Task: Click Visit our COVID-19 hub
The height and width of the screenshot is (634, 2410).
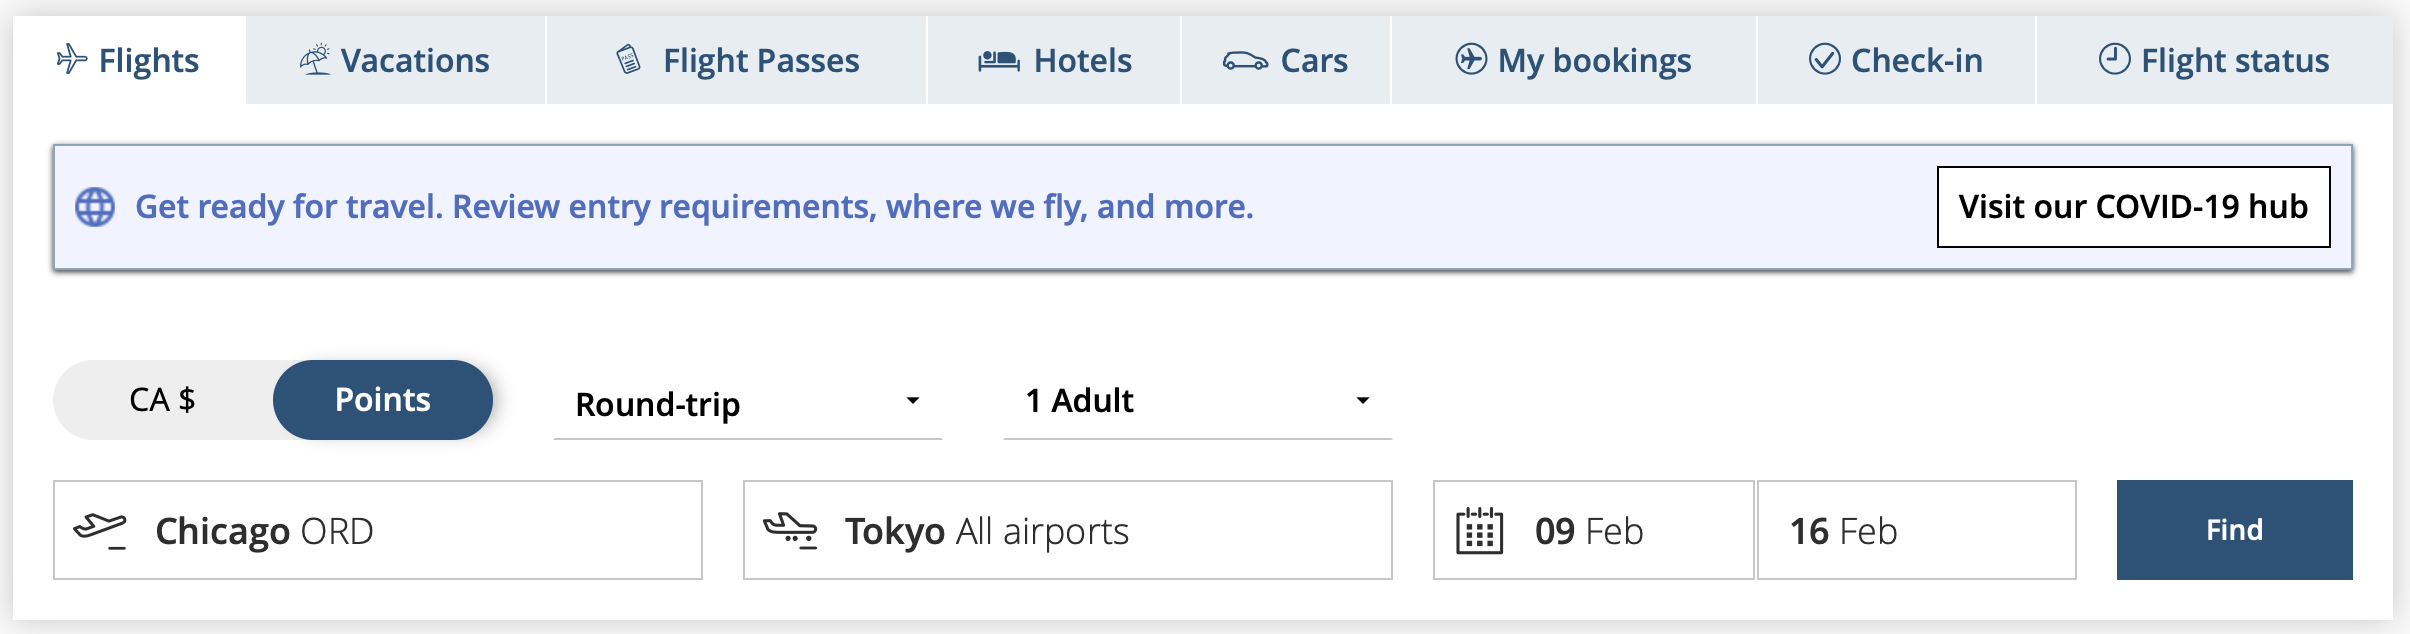Action: pos(2134,206)
